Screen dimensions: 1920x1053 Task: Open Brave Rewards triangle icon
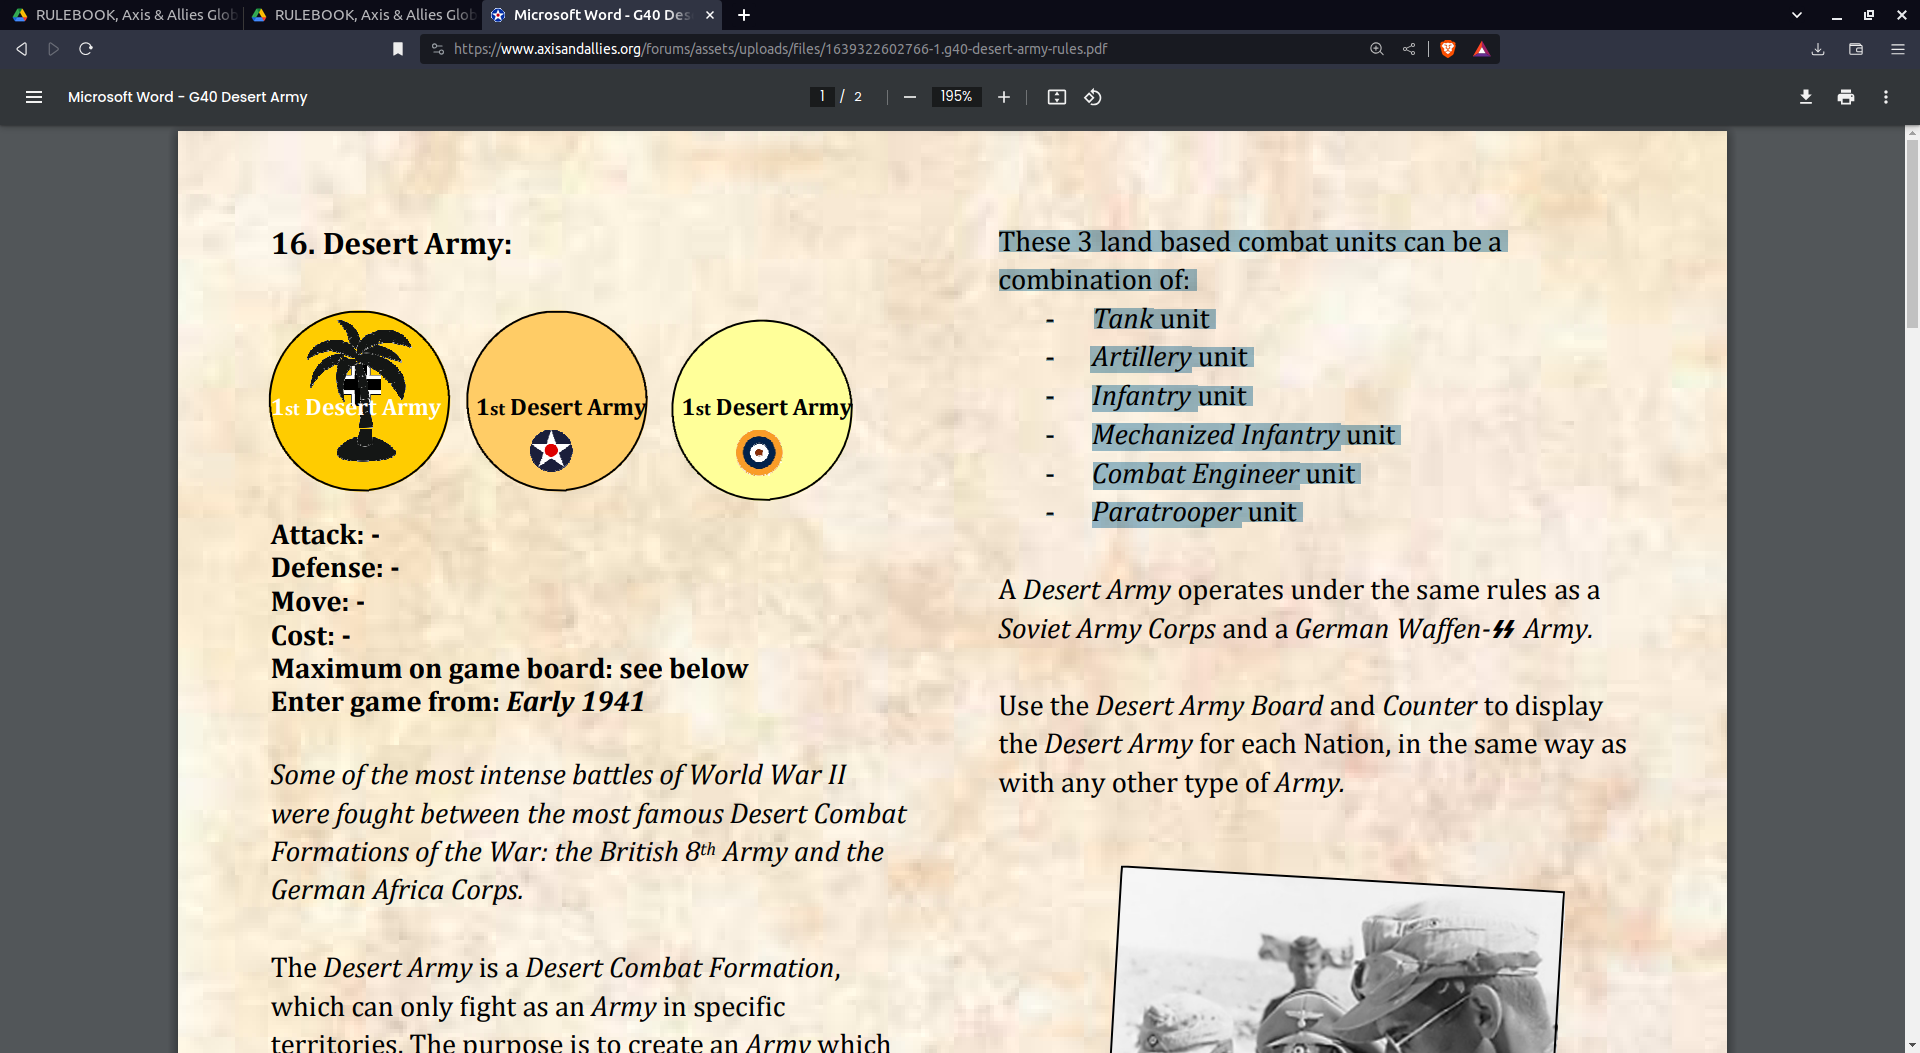point(1482,49)
